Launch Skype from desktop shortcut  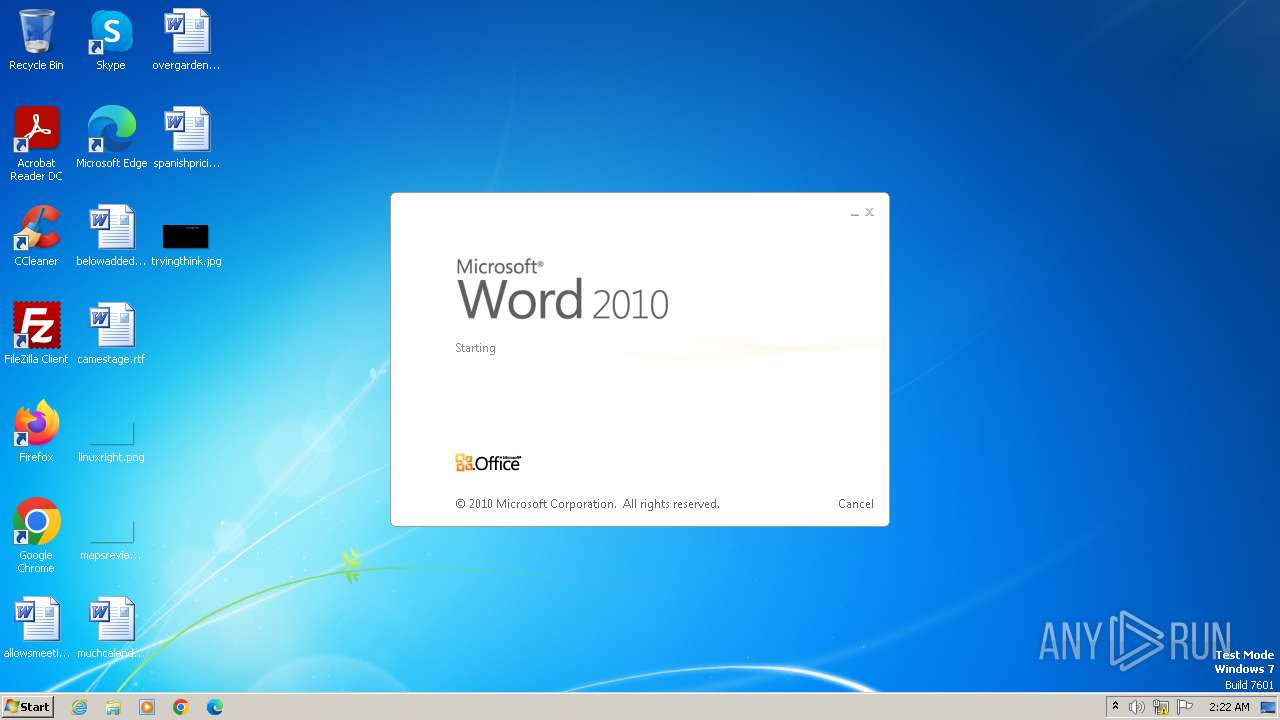click(x=111, y=40)
